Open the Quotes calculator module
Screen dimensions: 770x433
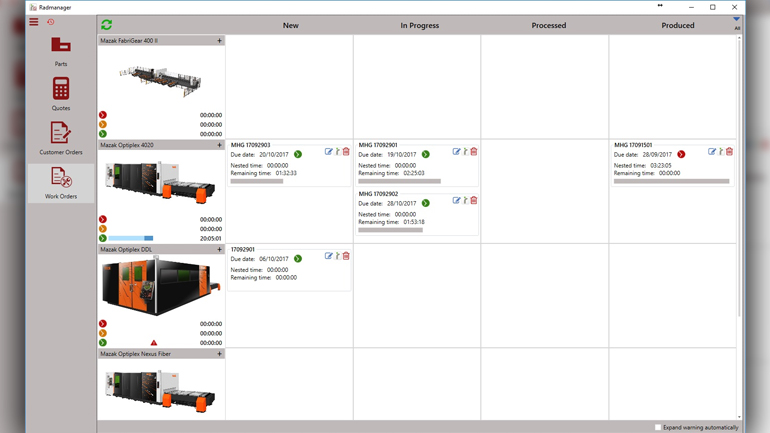(61, 93)
